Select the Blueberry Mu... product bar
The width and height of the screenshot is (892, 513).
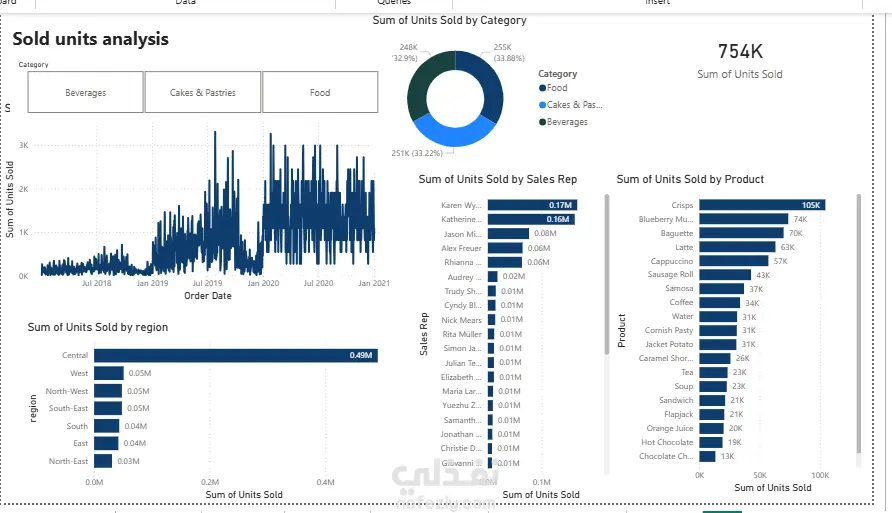744,219
